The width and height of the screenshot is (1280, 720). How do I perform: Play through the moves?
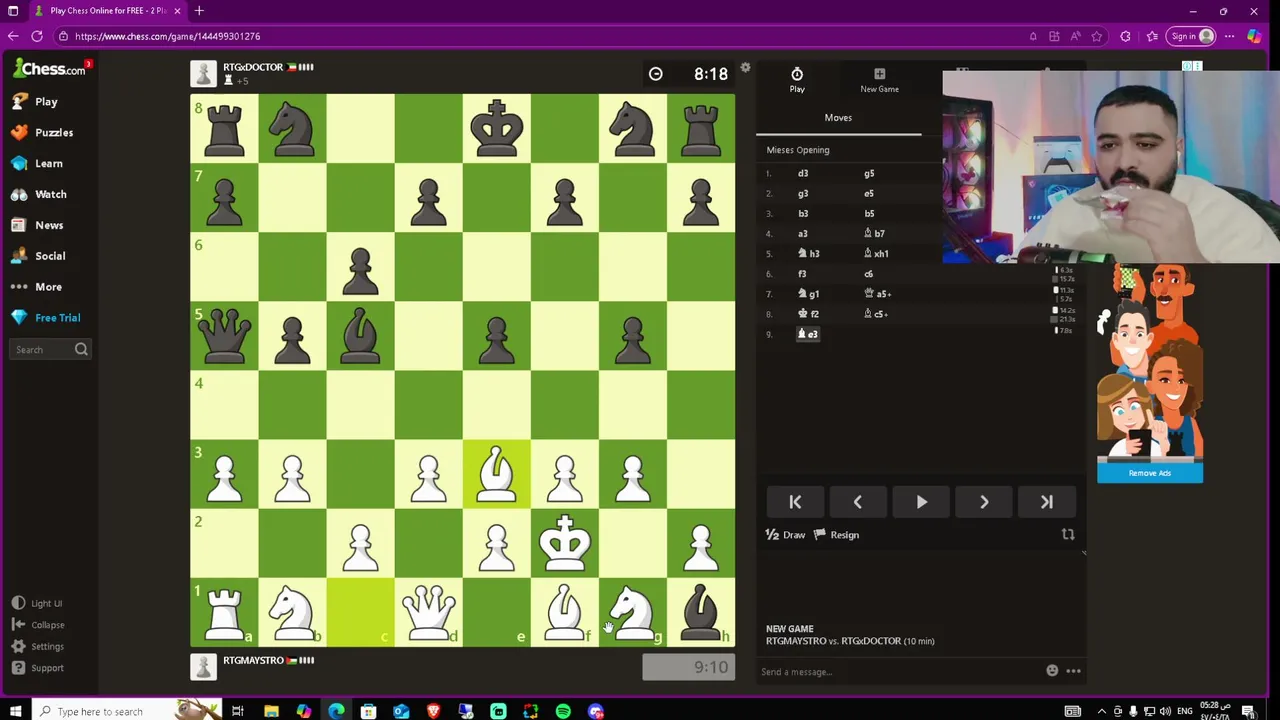921,502
